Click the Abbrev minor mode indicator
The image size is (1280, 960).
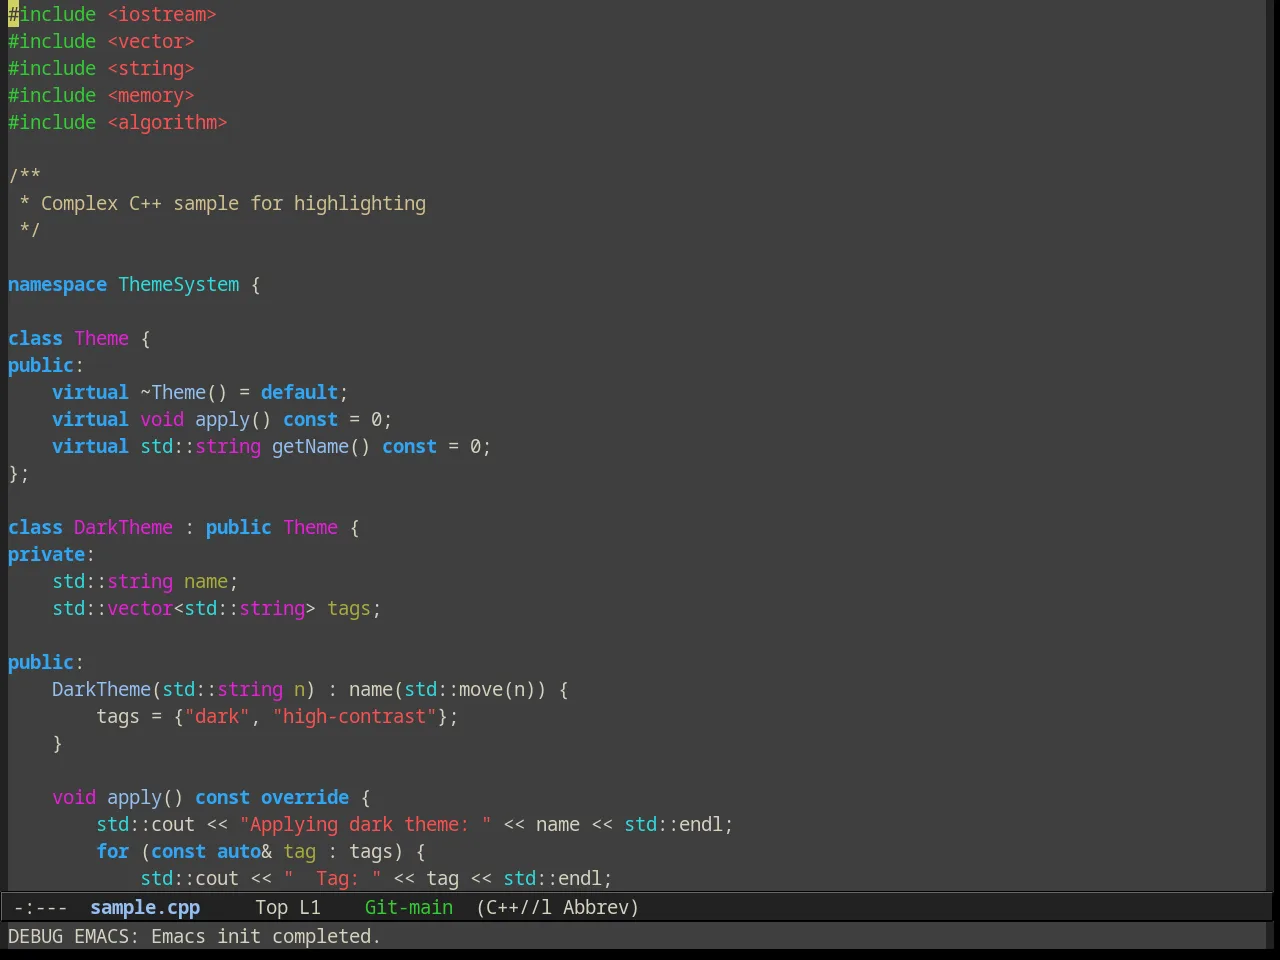[596, 907]
